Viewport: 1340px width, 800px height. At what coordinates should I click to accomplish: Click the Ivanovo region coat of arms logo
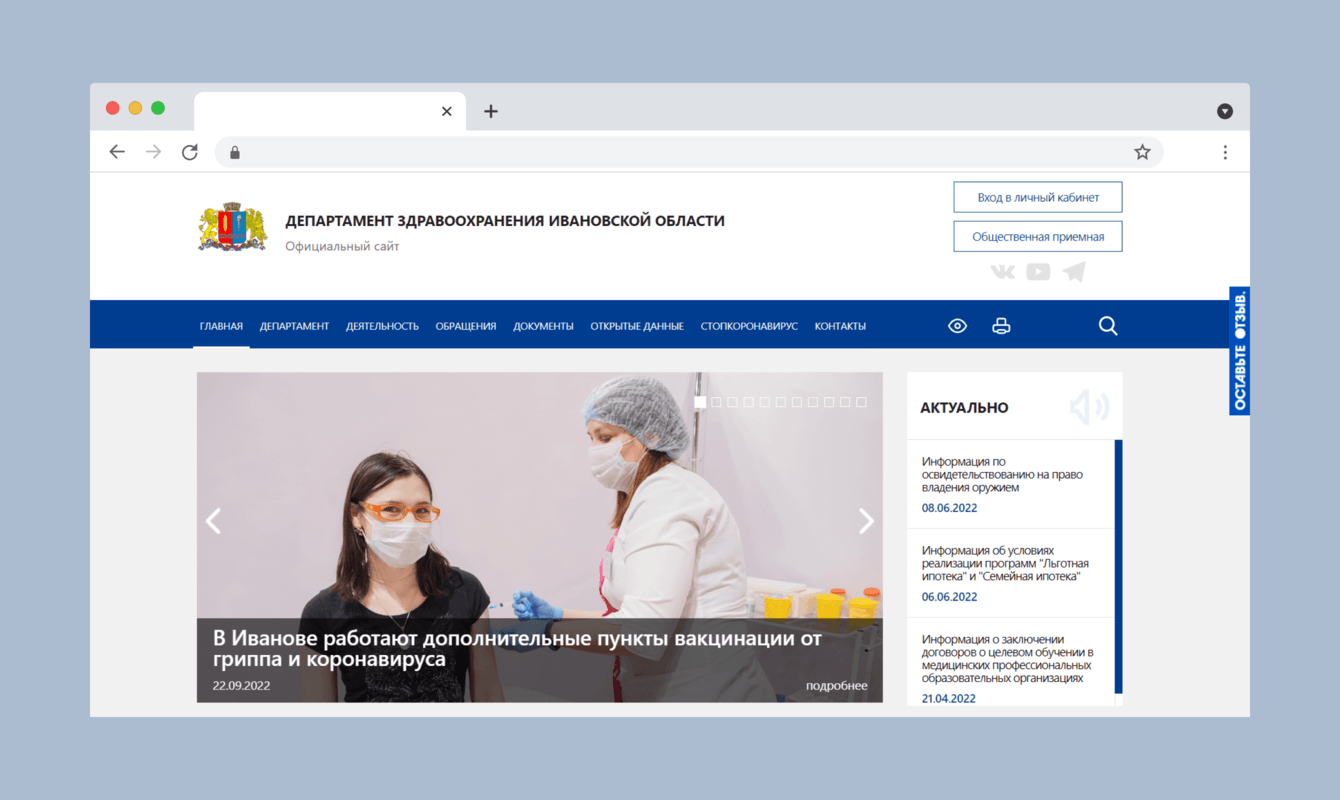(233, 227)
